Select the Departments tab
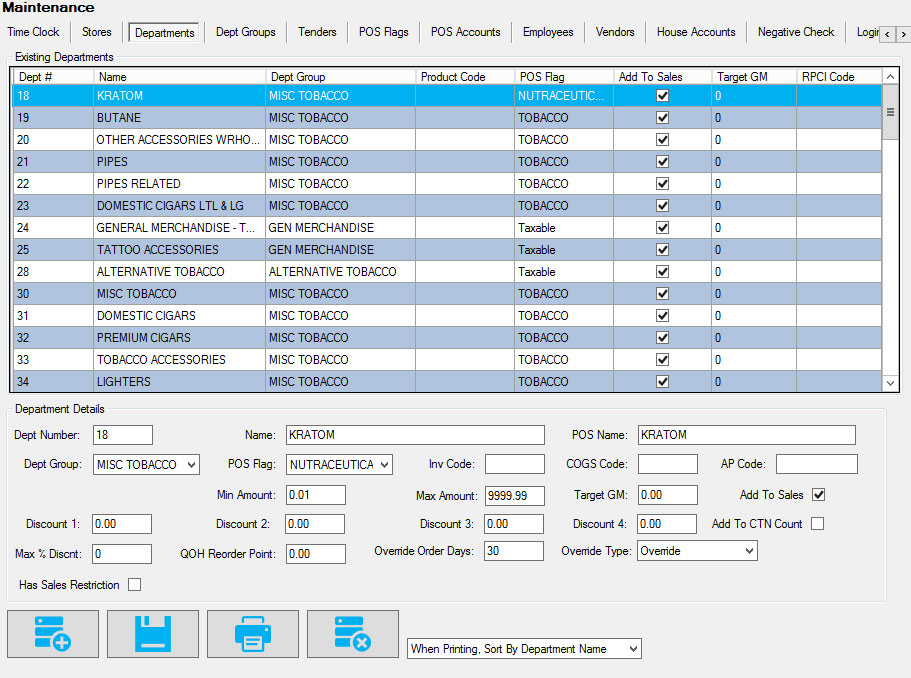The height and width of the screenshot is (678, 911). tap(164, 33)
